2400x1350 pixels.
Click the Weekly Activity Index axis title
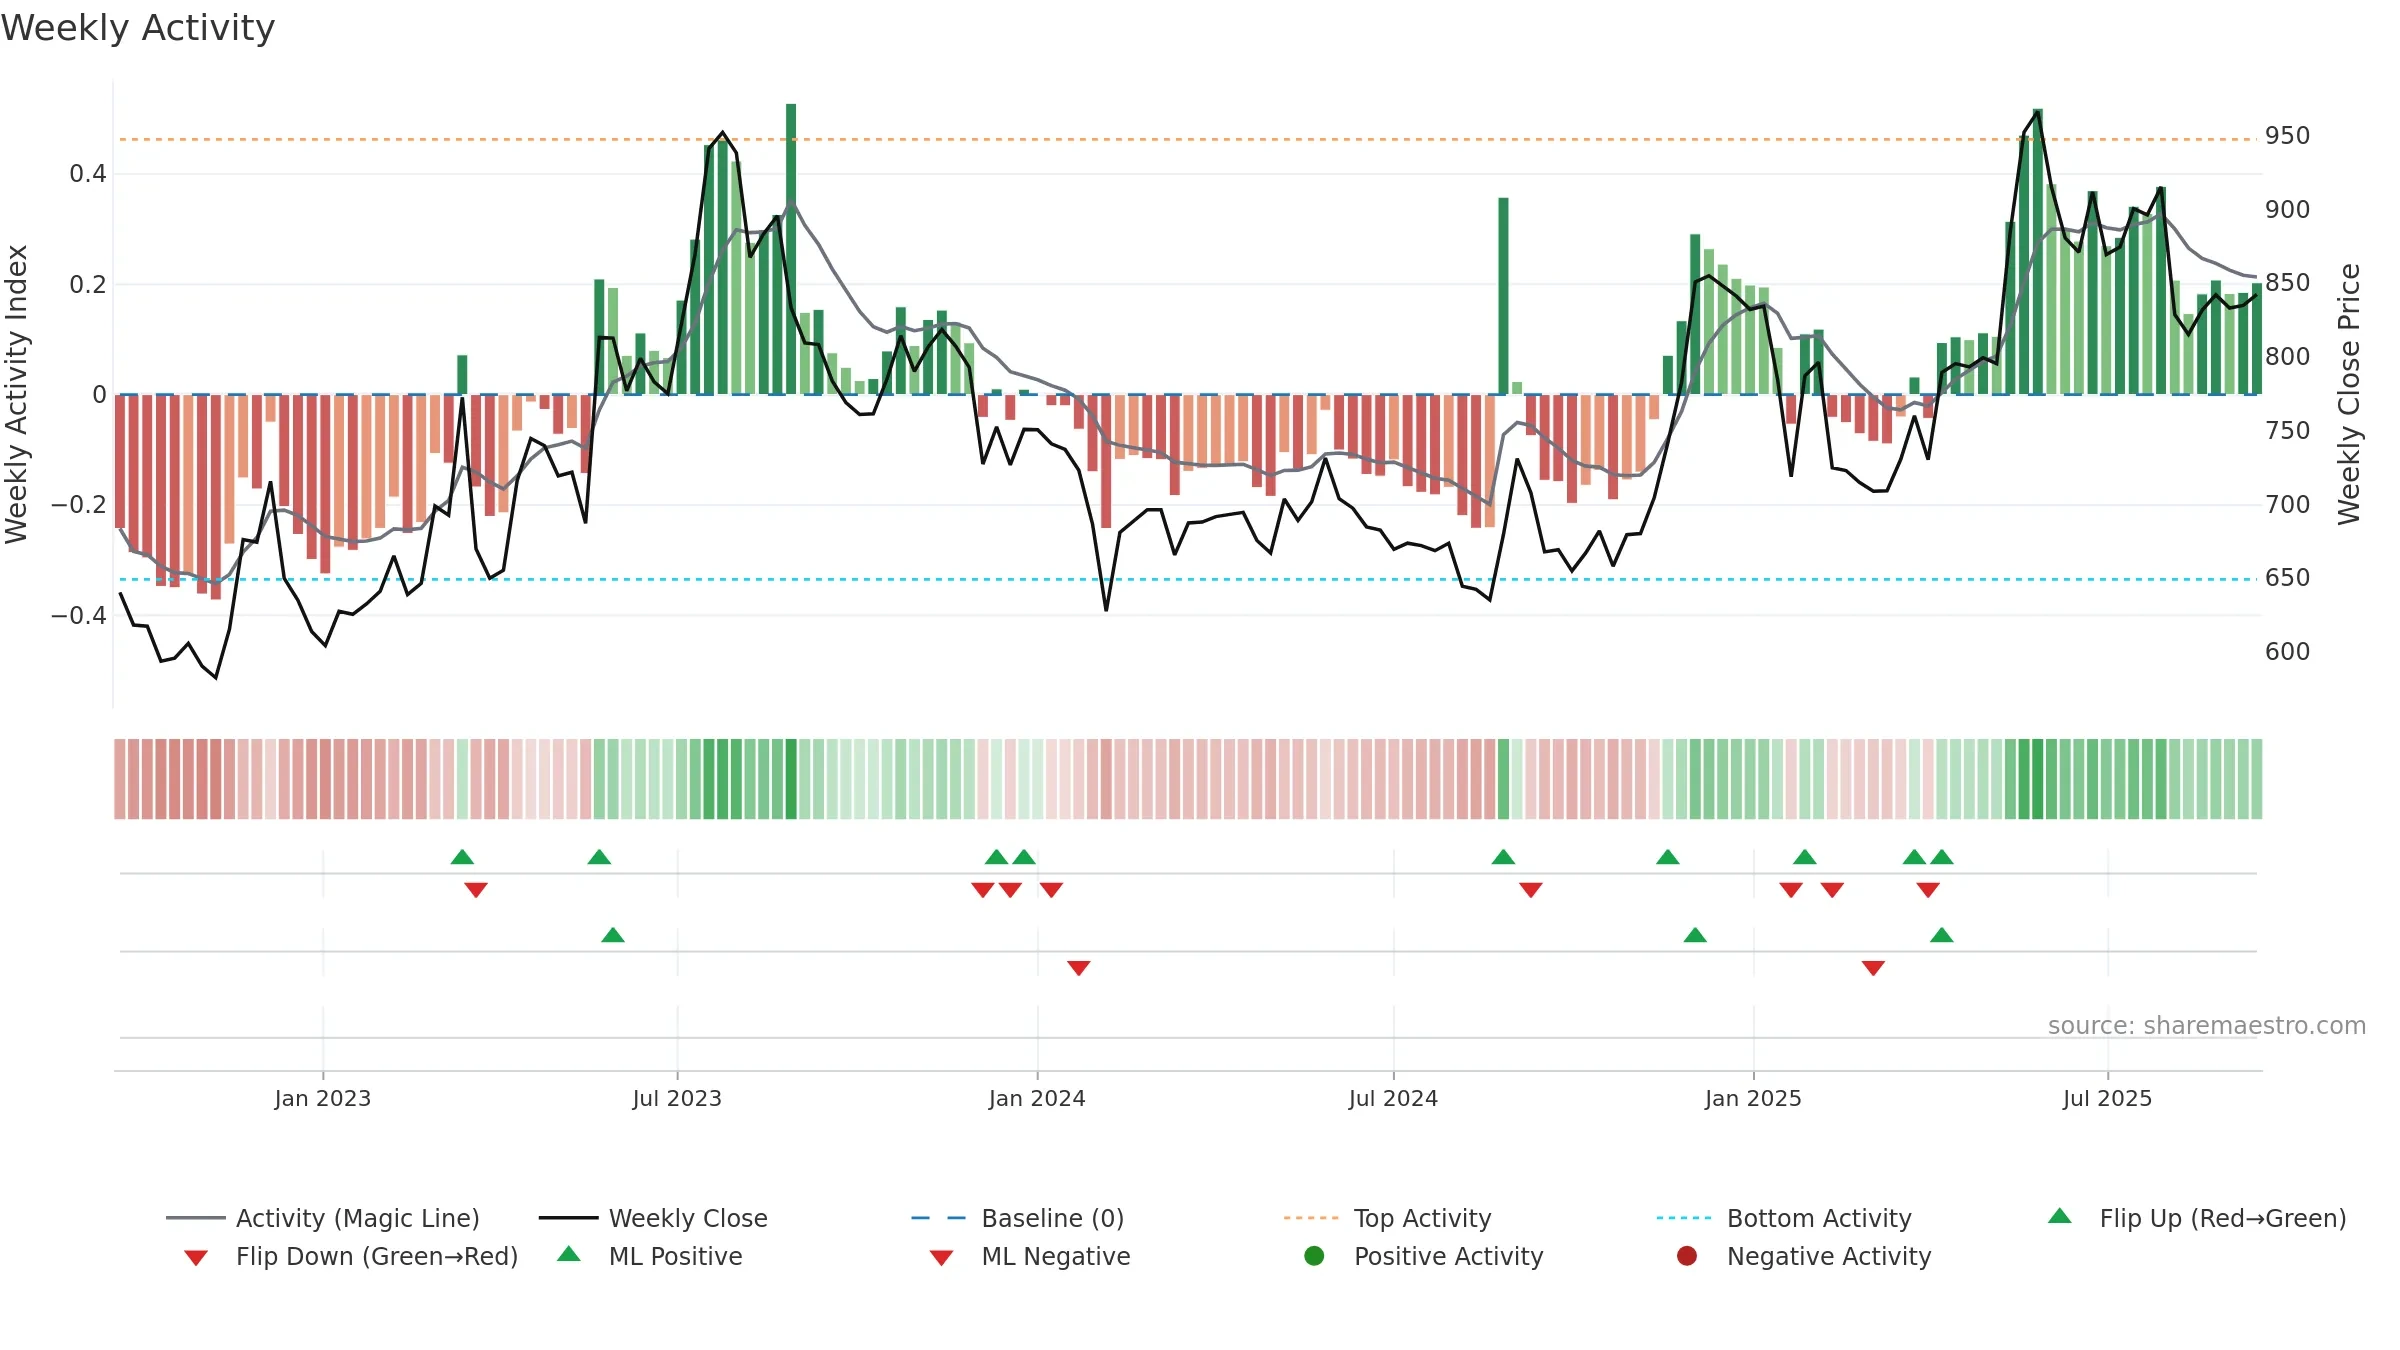click(17, 394)
